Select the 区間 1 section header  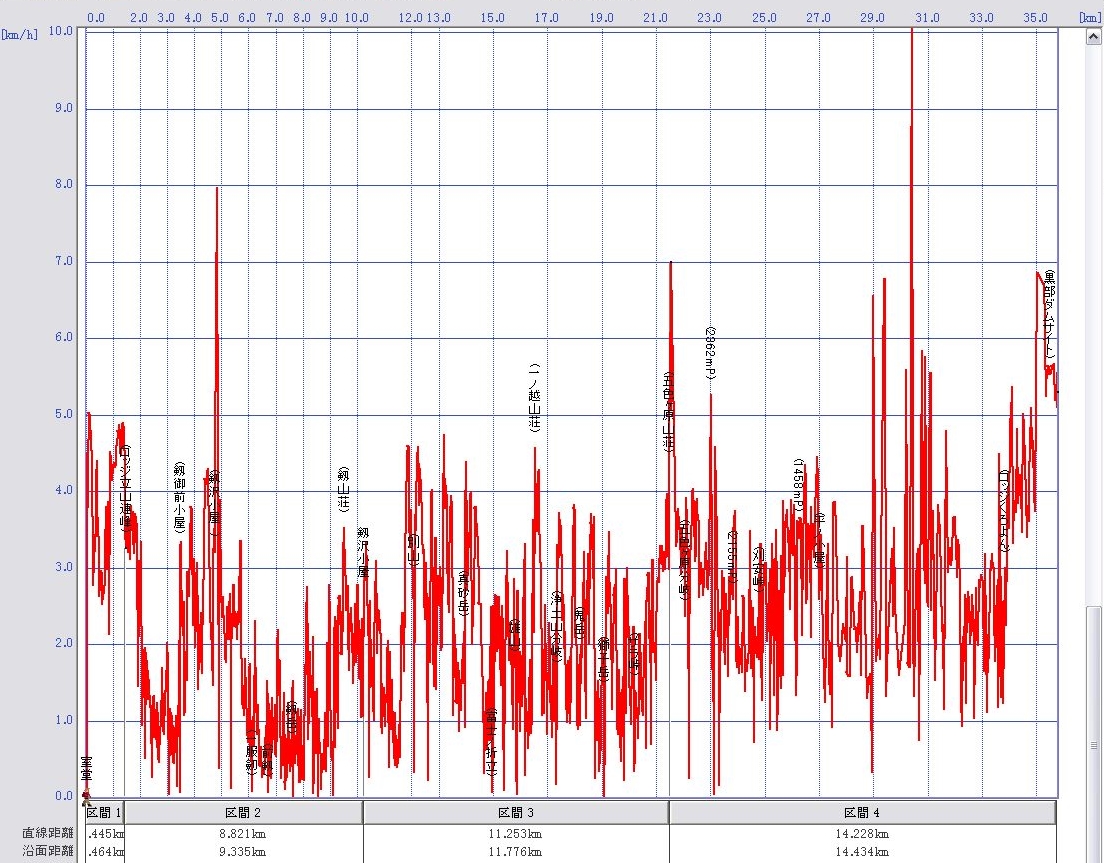click(x=104, y=813)
